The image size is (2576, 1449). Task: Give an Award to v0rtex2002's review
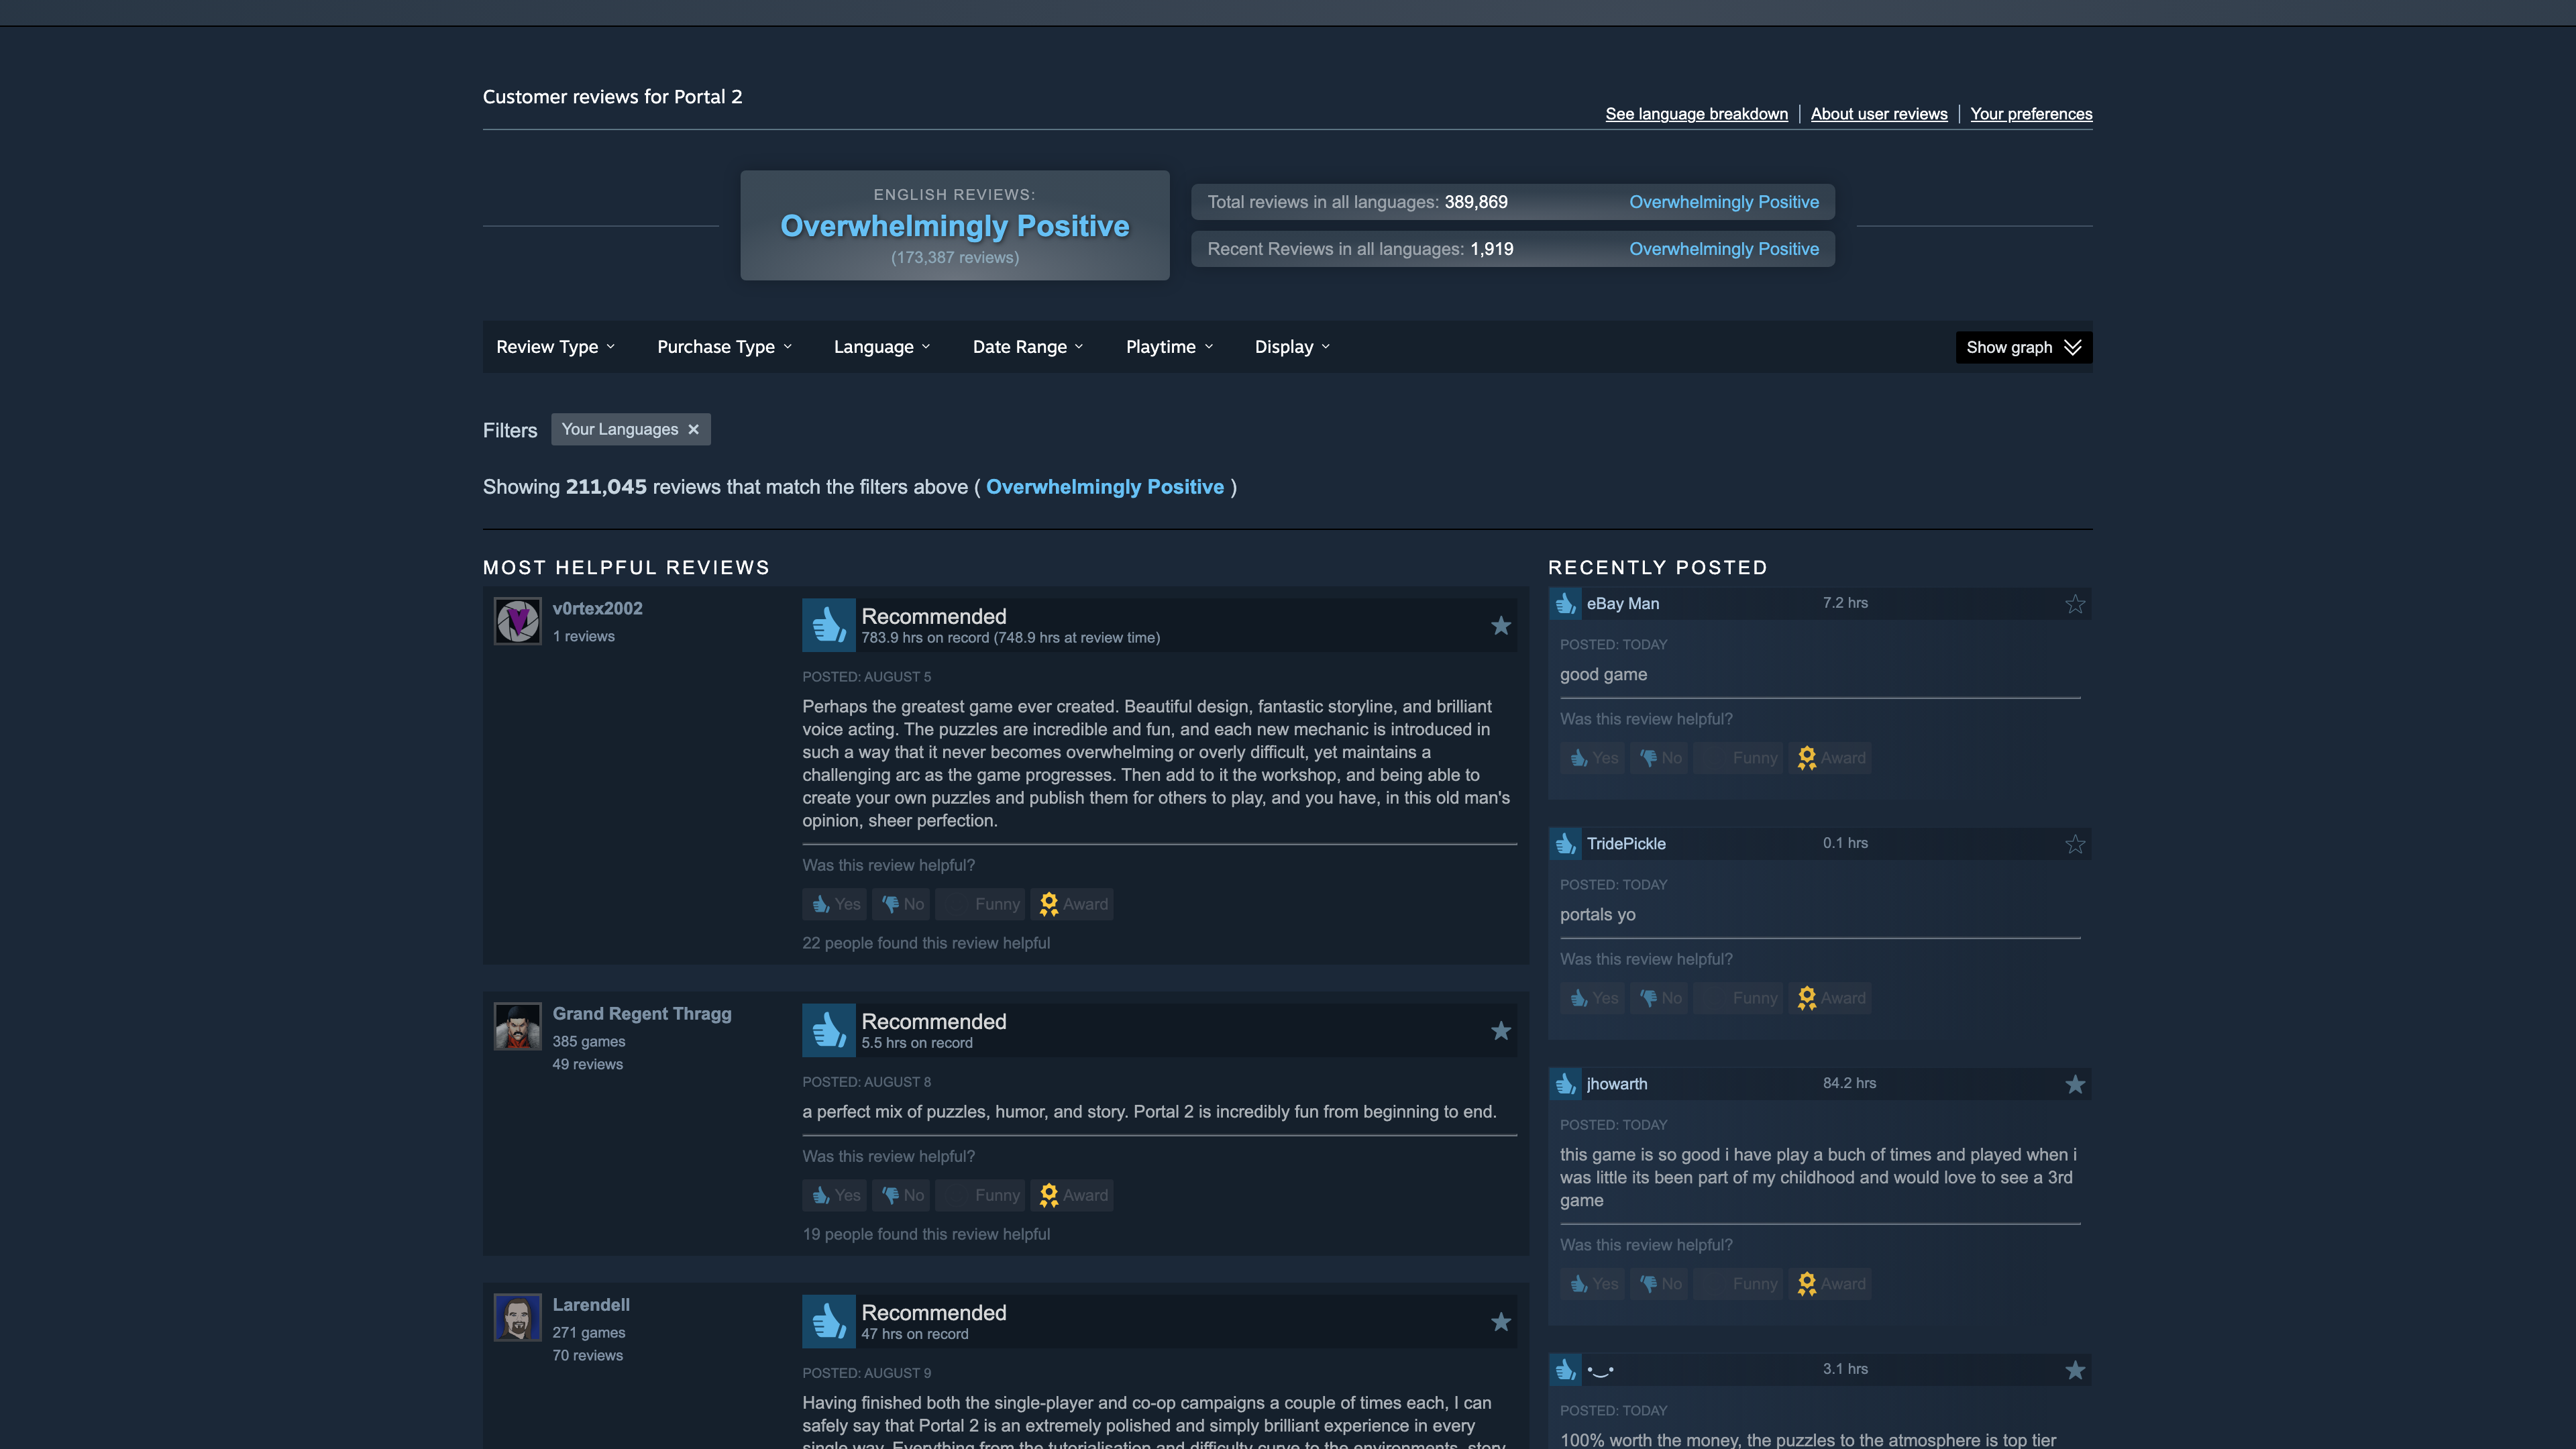click(1073, 904)
